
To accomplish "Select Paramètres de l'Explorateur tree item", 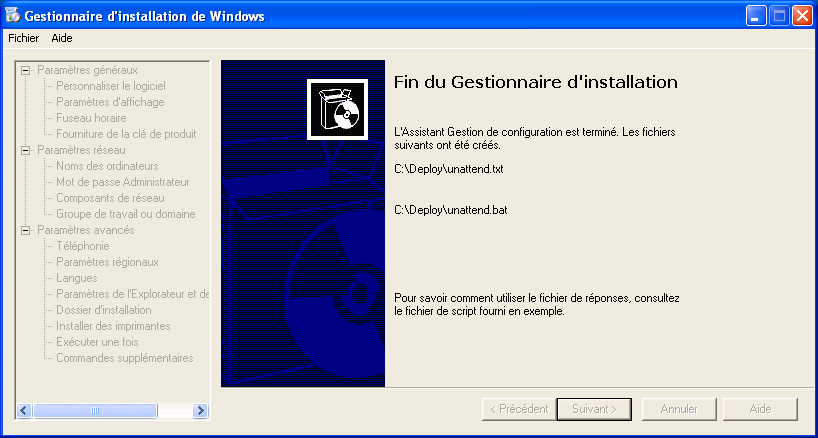I will pos(132,294).
